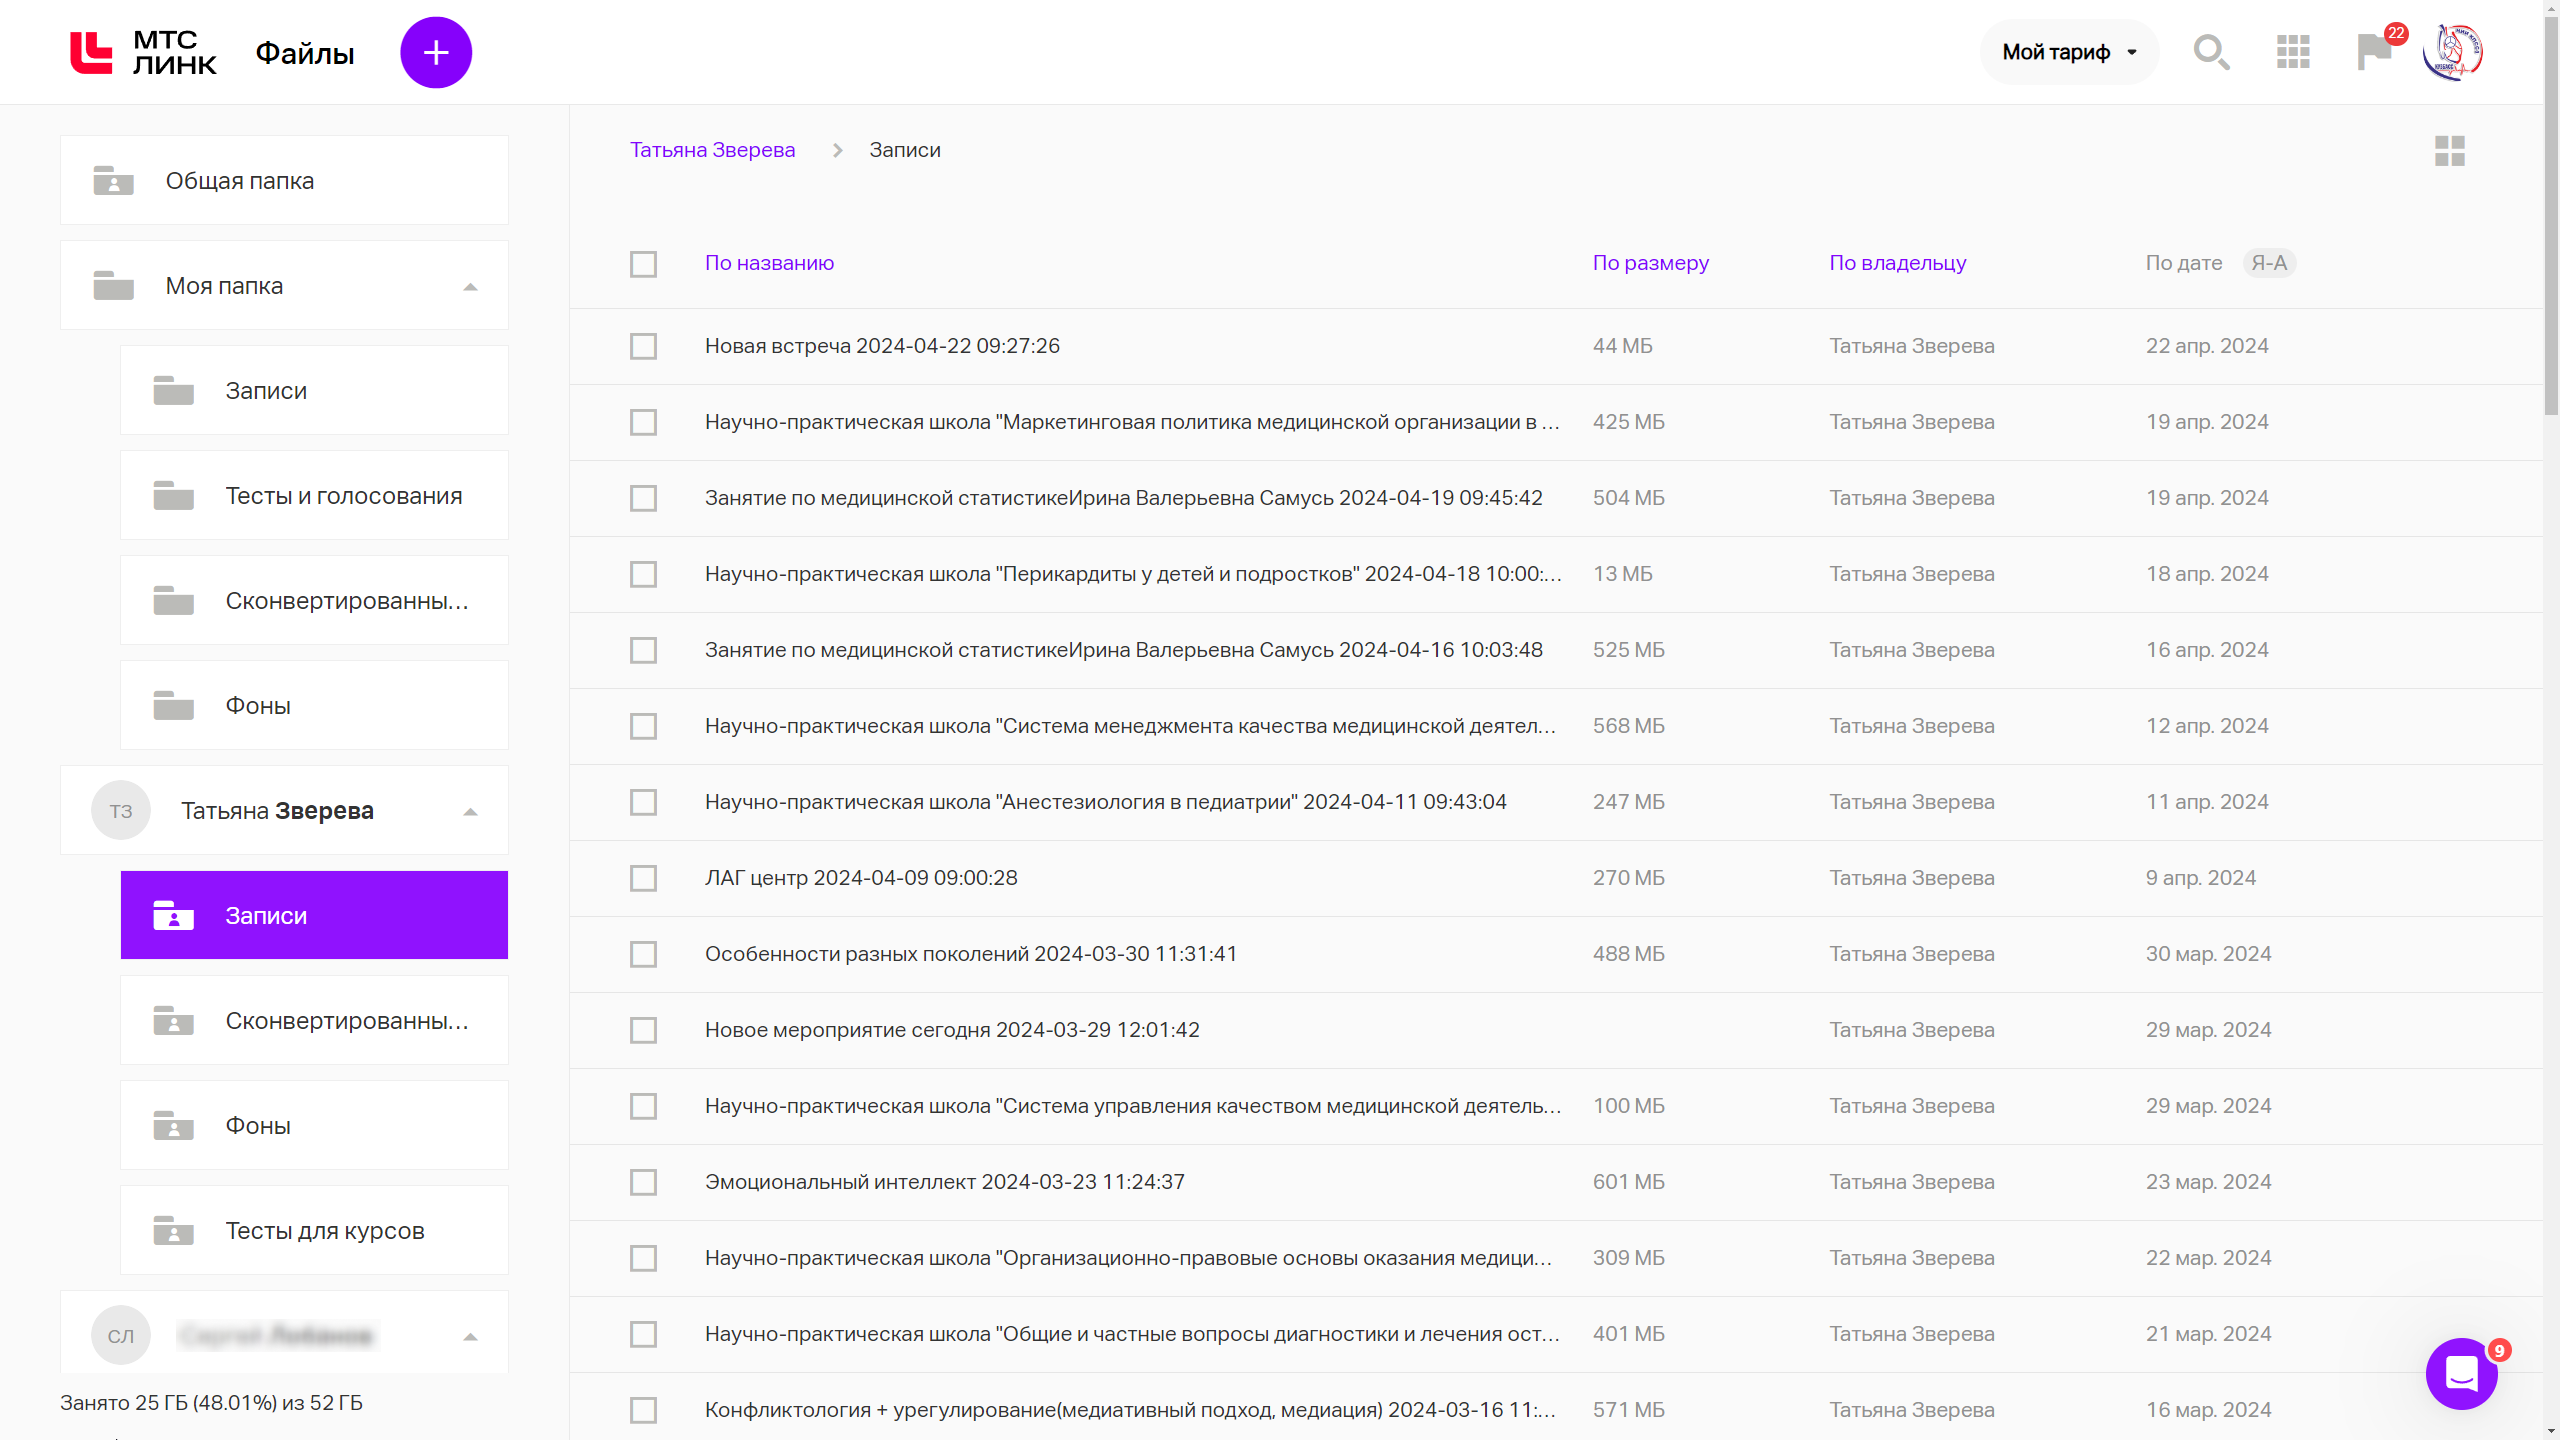Click the MTS Link logo
This screenshot has height=1440, width=2560.
click(143, 52)
